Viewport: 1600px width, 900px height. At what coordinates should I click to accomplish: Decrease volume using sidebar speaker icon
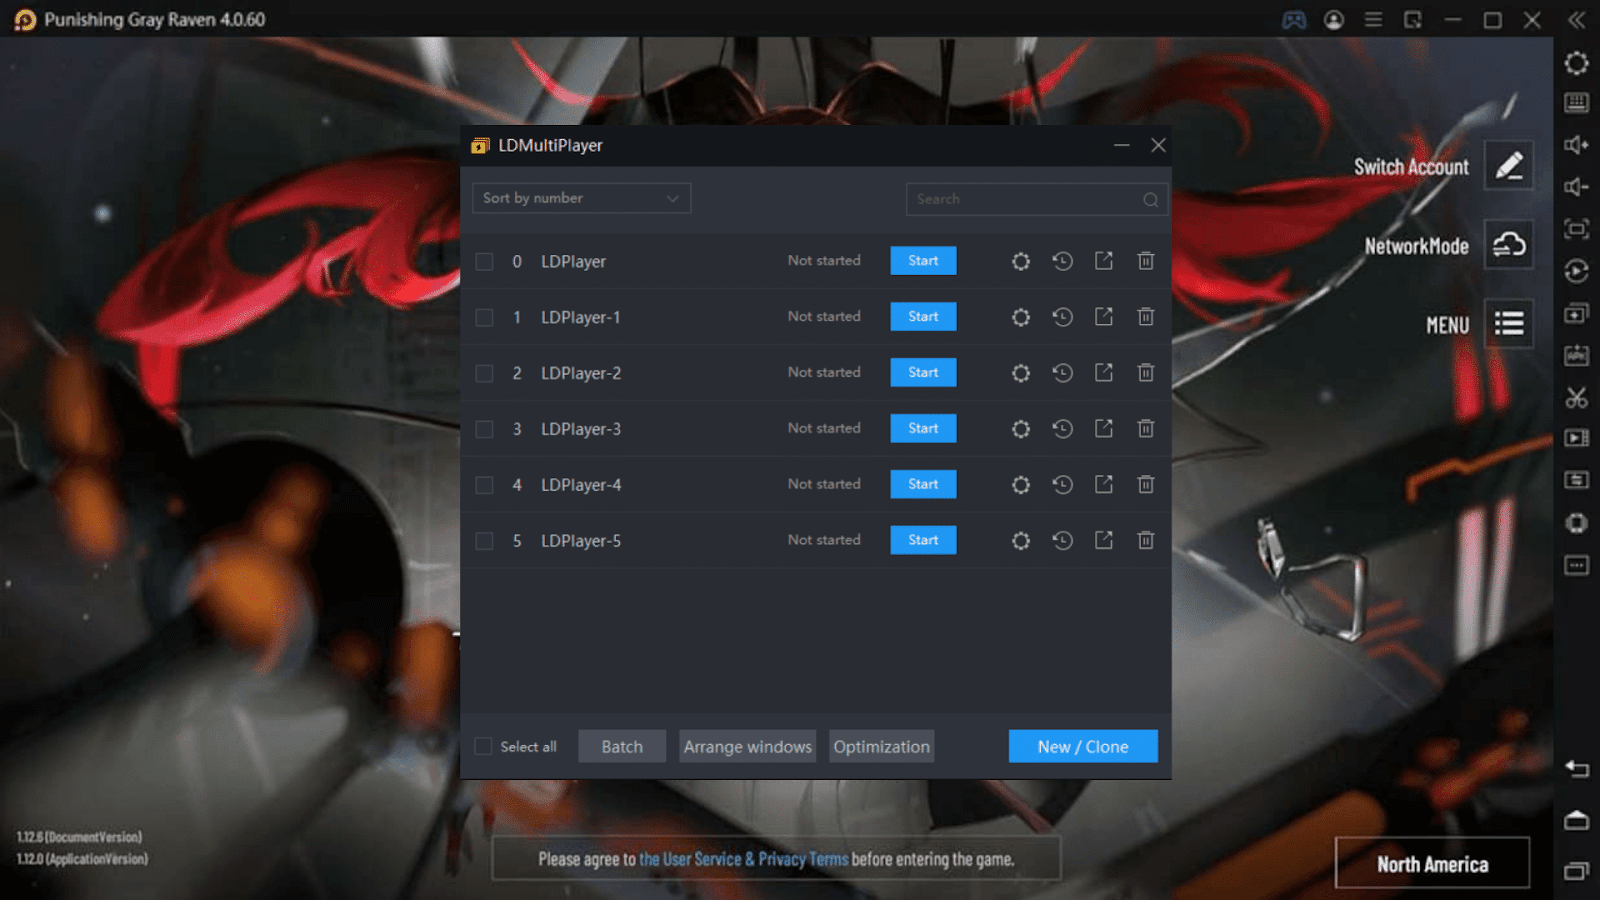coord(1576,187)
